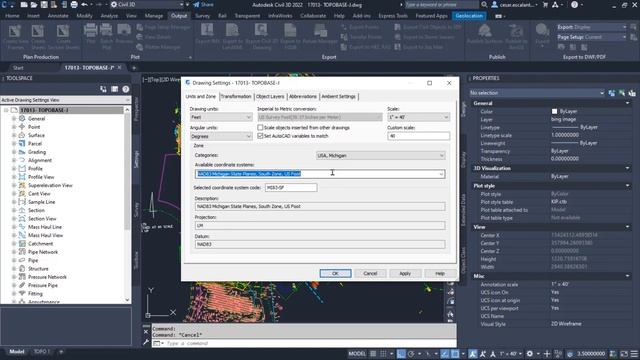The width and height of the screenshot is (640, 360).
Task: Open the Civil 3D workspace dropdown
Action: pyautogui.click(x=147, y=4)
